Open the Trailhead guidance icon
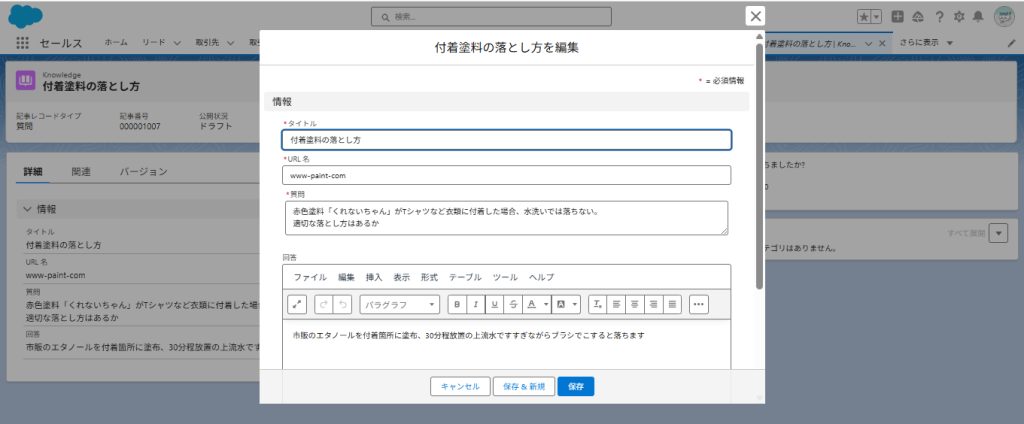The width and height of the screenshot is (1024, 424). (x=918, y=18)
